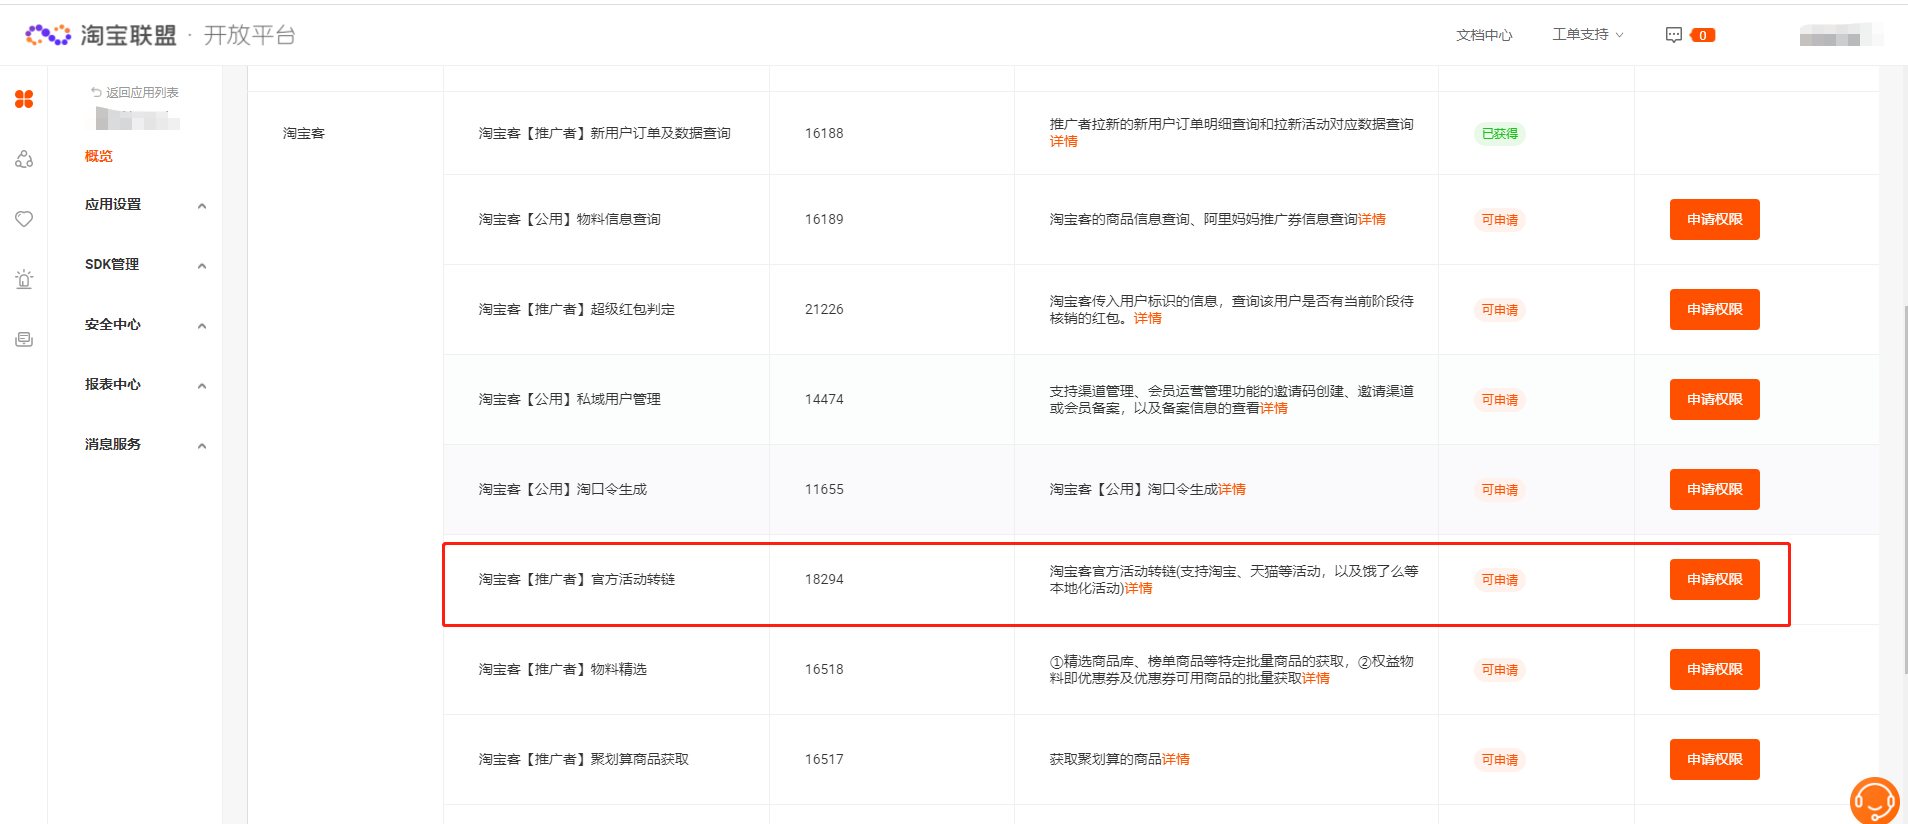Open the 消息服务 menu item
Image resolution: width=1908 pixels, height=824 pixels.
pos(113,444)
